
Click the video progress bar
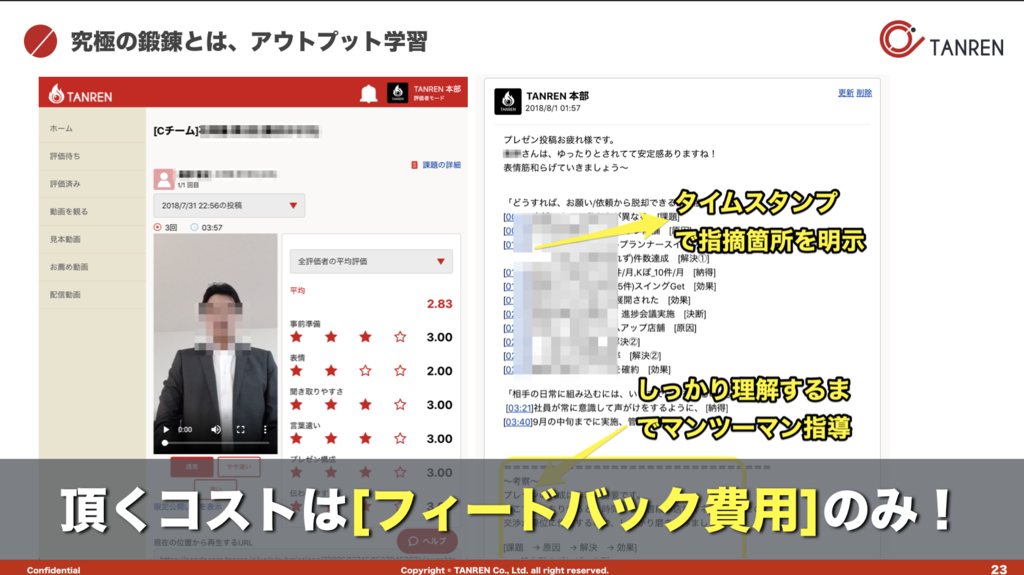216,443
